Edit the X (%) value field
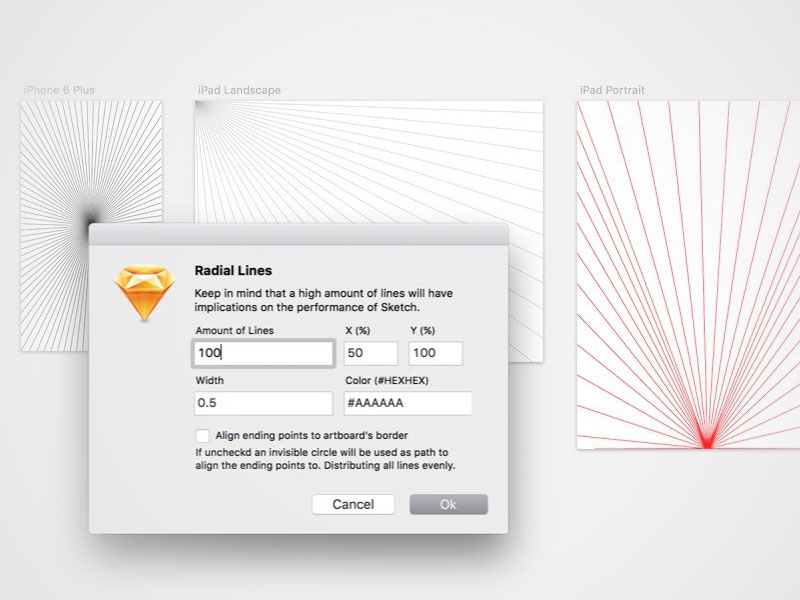Viewport: 800px width, 600px height. pos(370,353)
